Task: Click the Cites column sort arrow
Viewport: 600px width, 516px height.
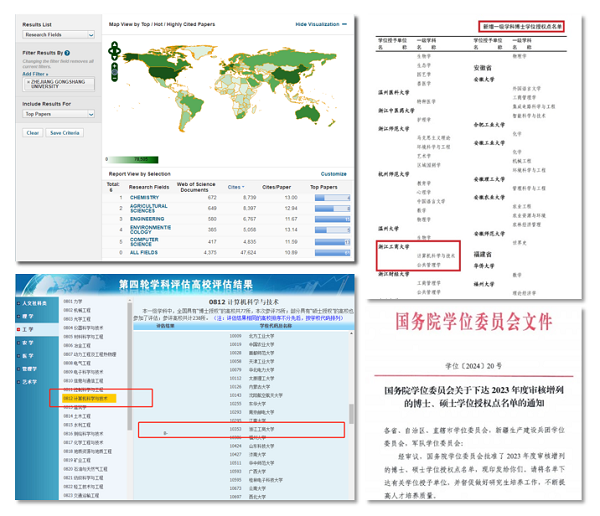Action: click(243, 187)
